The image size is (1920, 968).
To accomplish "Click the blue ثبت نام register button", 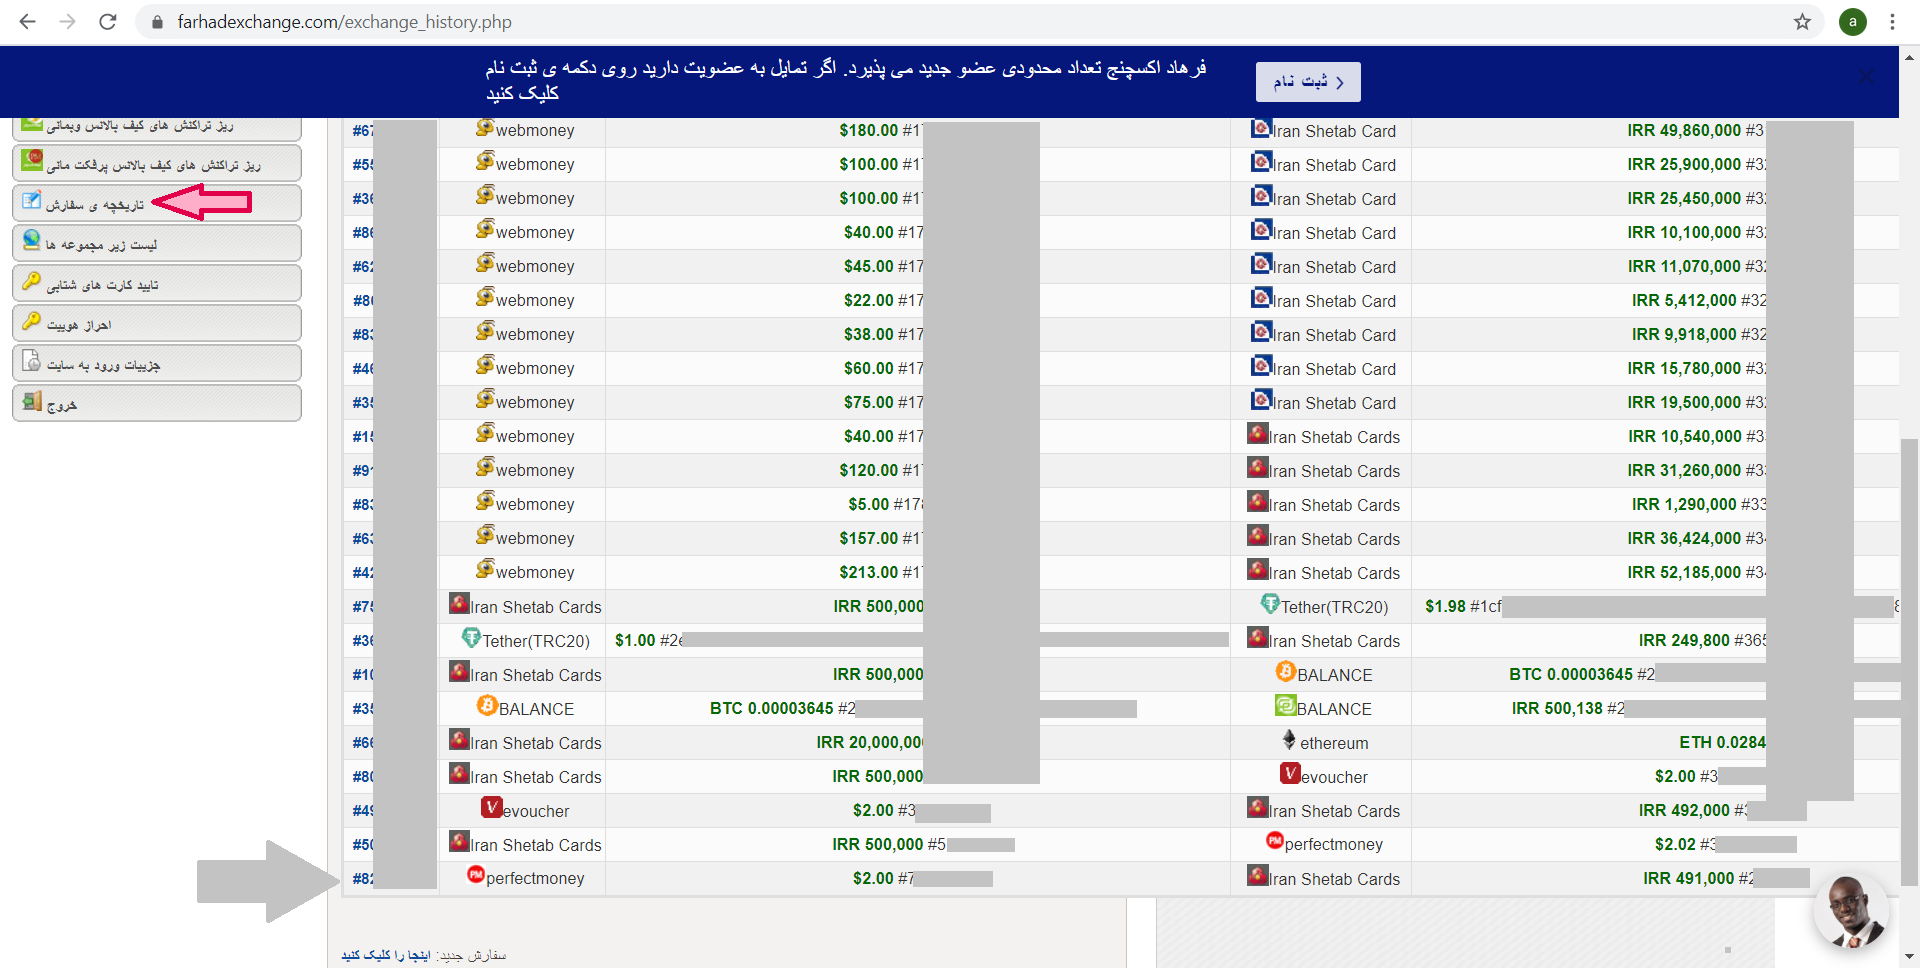I will (1308, 82).
